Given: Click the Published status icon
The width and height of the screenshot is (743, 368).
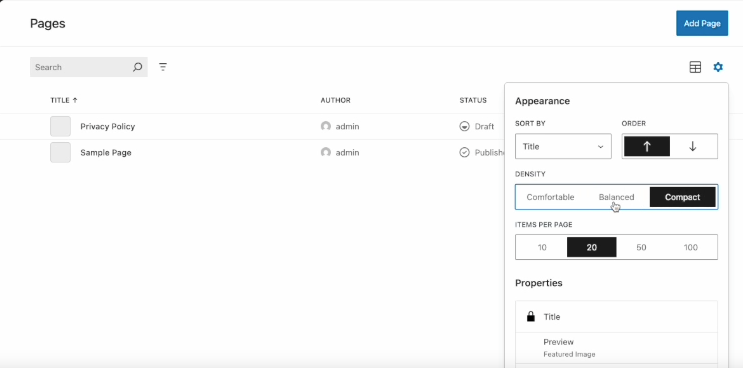Looking at the screenshot, I should click(464, 153).
